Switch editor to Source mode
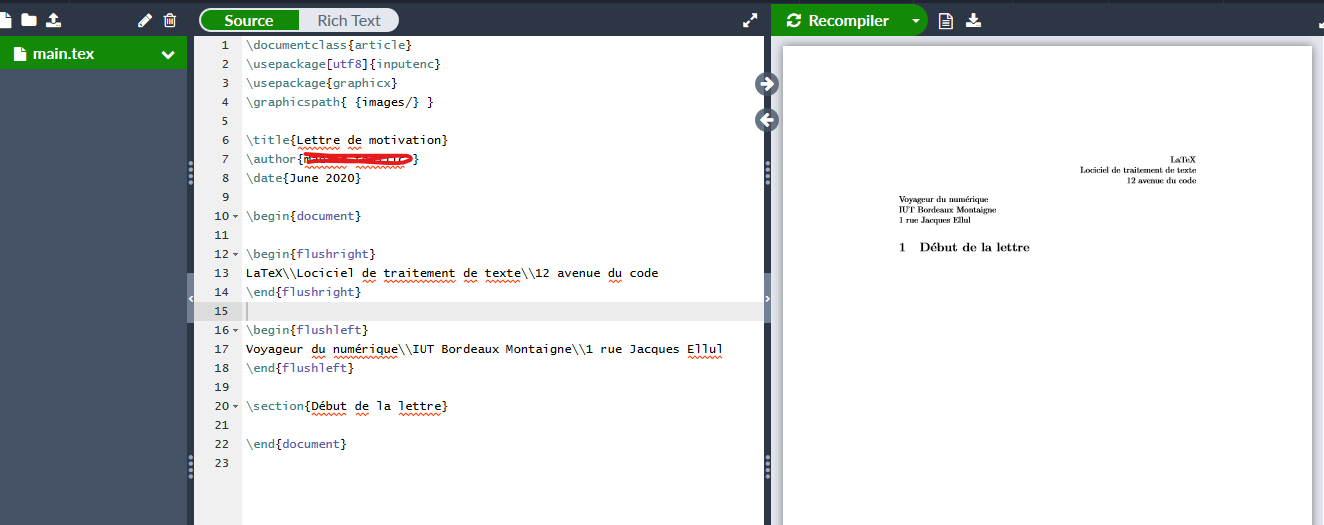The height and width of the screenshot is (525, 1324). pyautogui.click(x=249, y=20)
